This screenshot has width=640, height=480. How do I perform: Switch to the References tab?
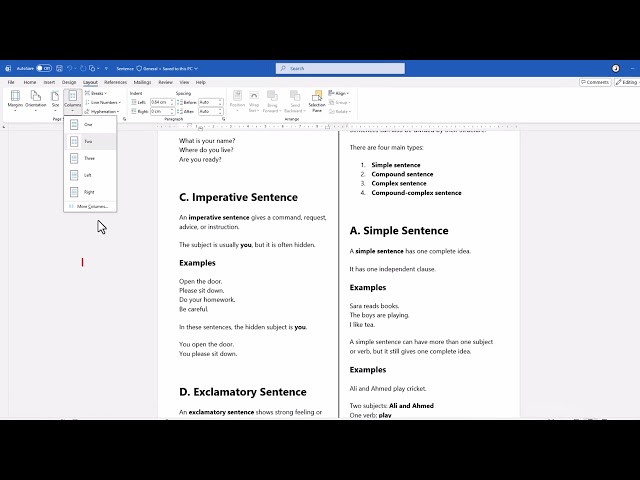click(116, 82)
